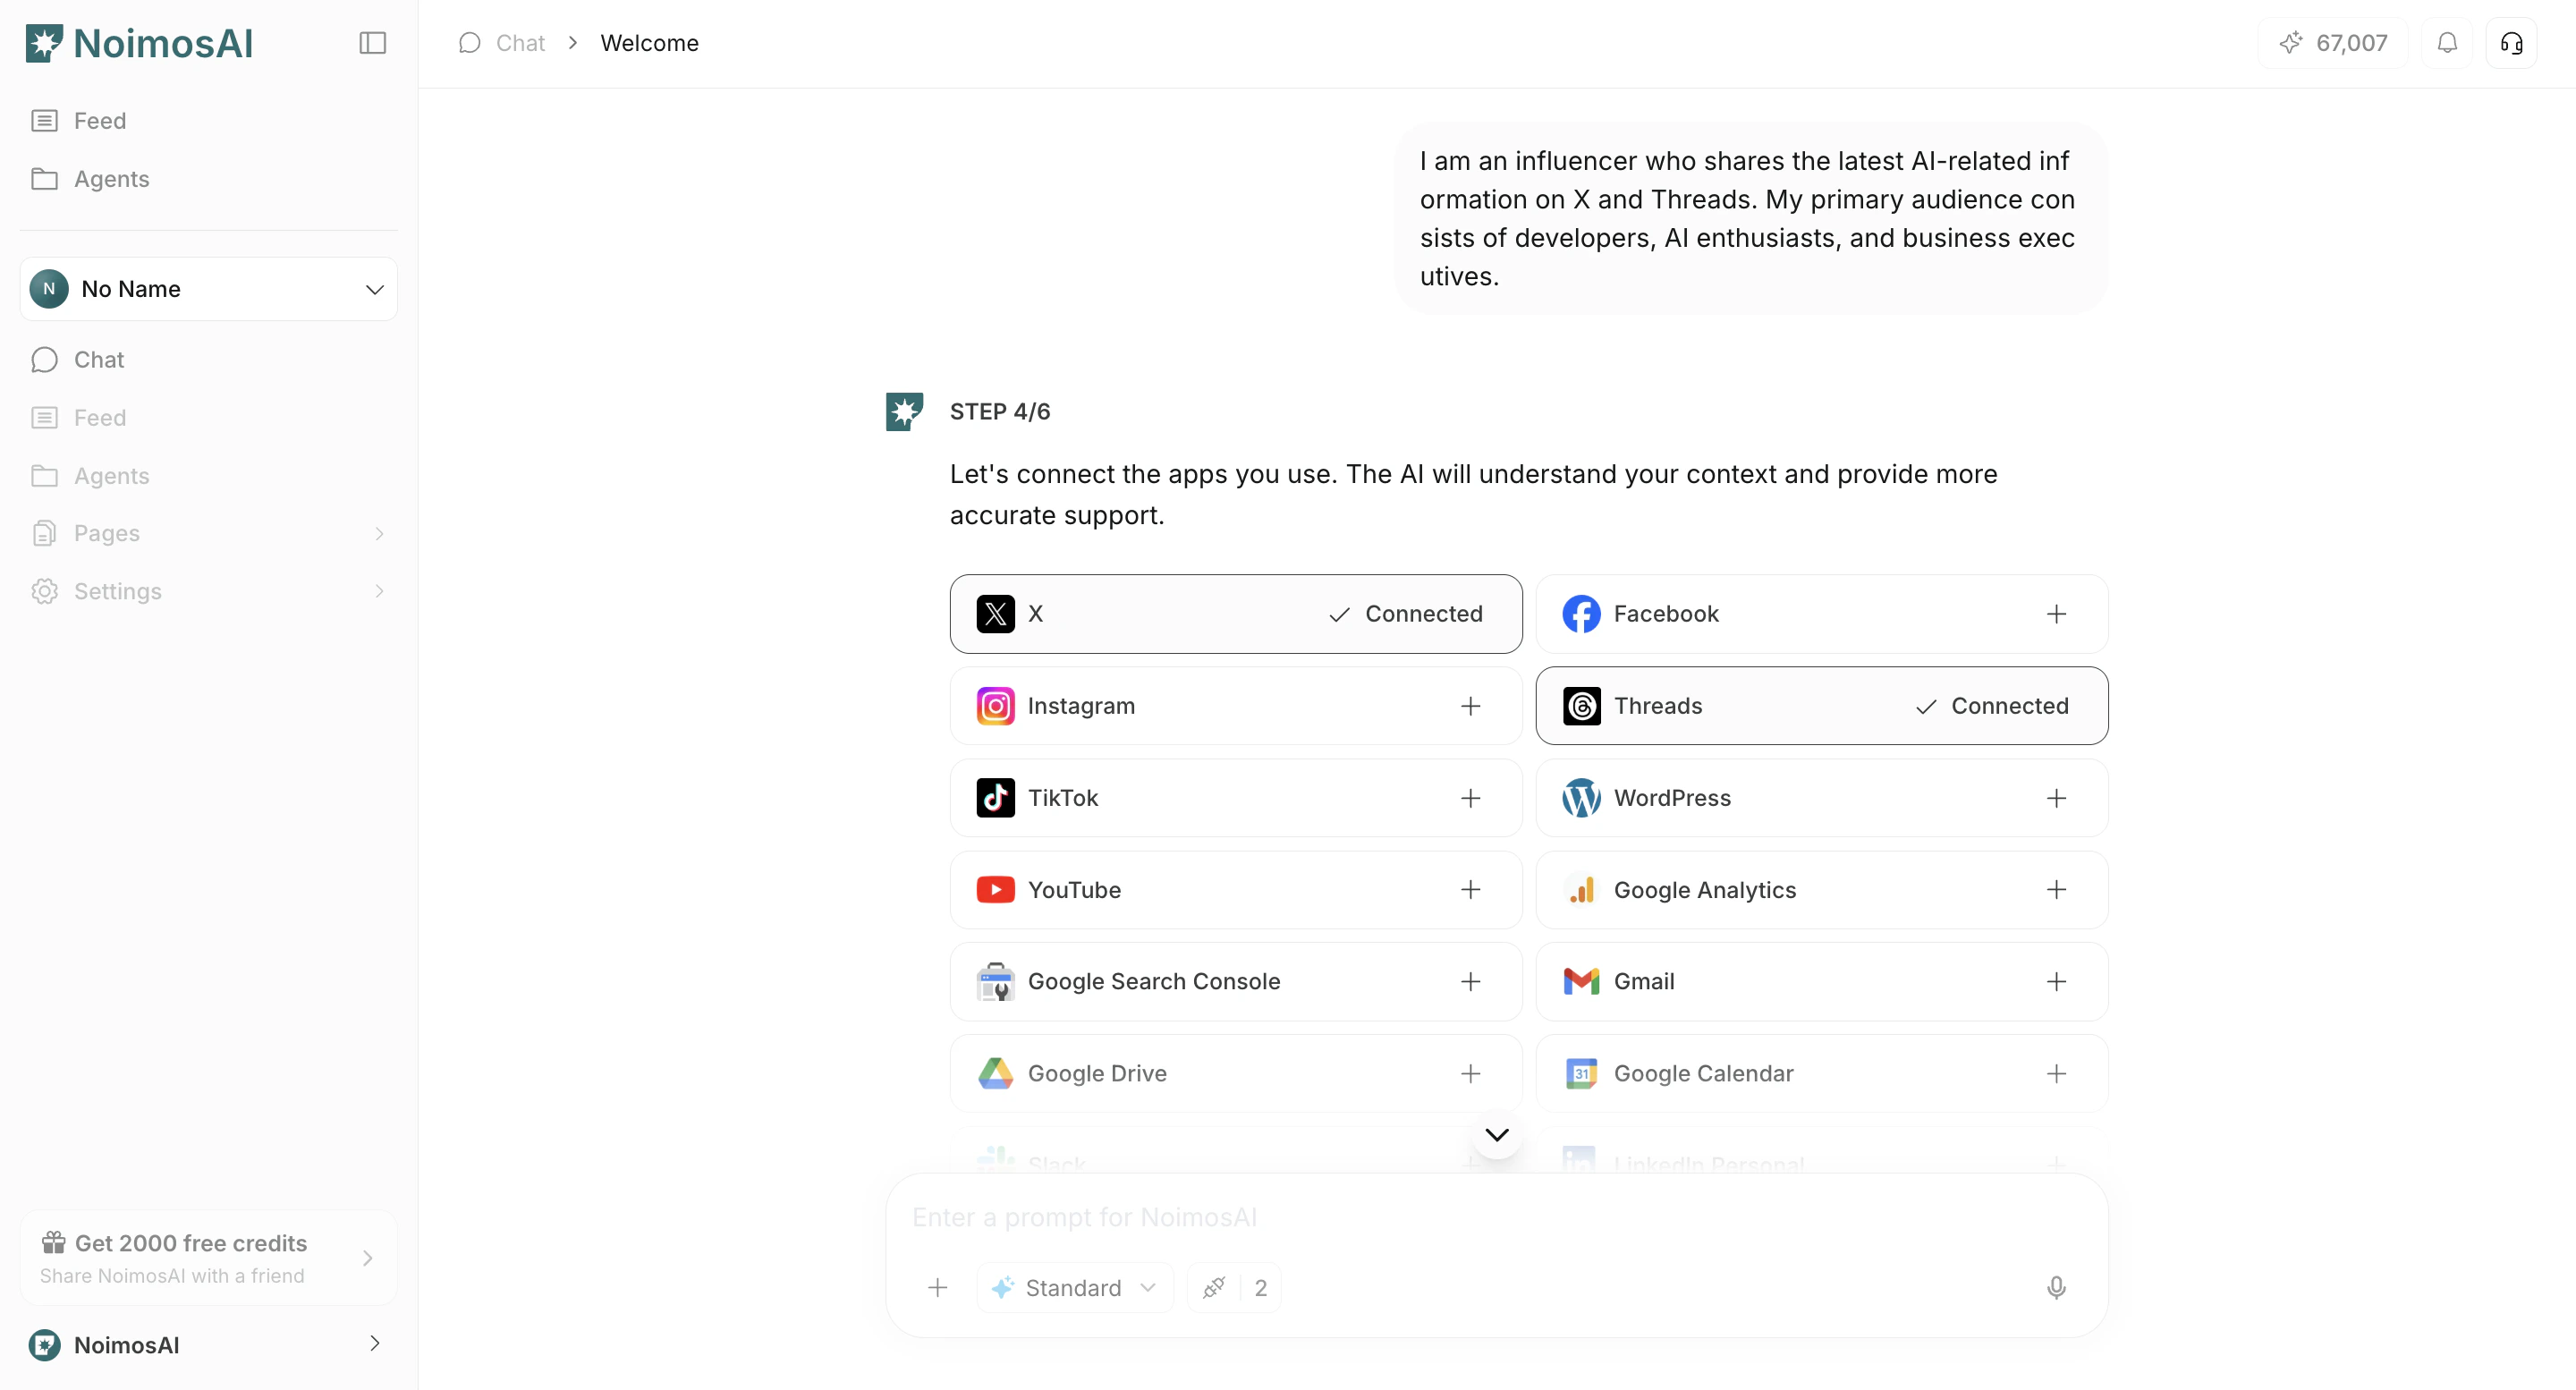Disconnect X via its Connected status

1406,614
